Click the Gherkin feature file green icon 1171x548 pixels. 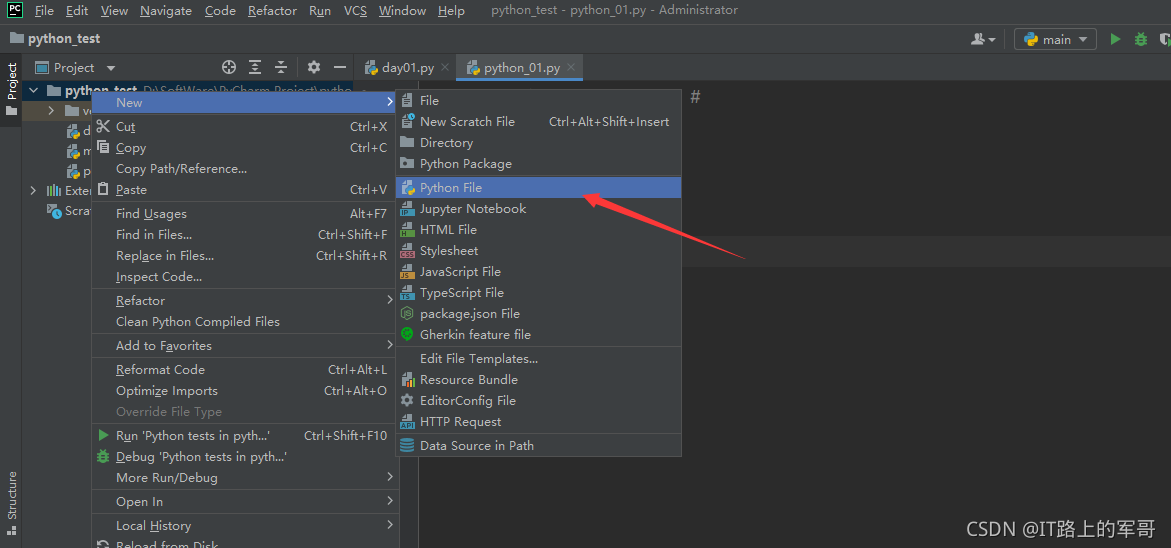(407, 334)
